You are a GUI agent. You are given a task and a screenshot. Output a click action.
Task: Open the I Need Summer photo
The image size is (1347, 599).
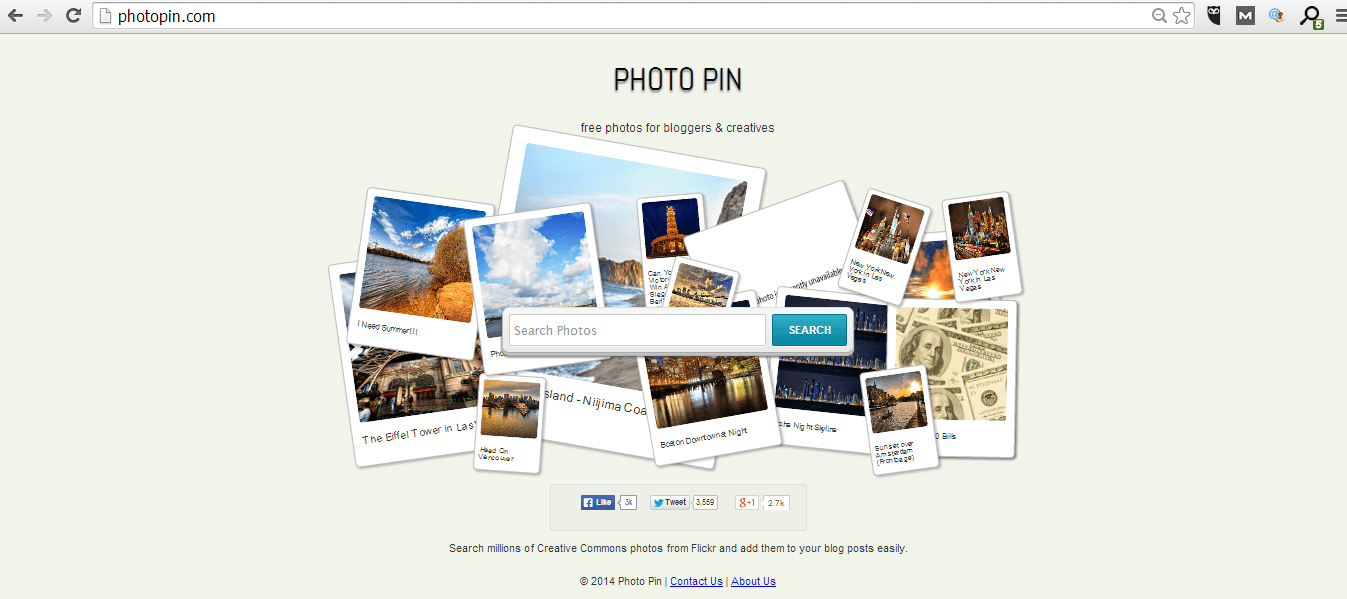point(422,272)
